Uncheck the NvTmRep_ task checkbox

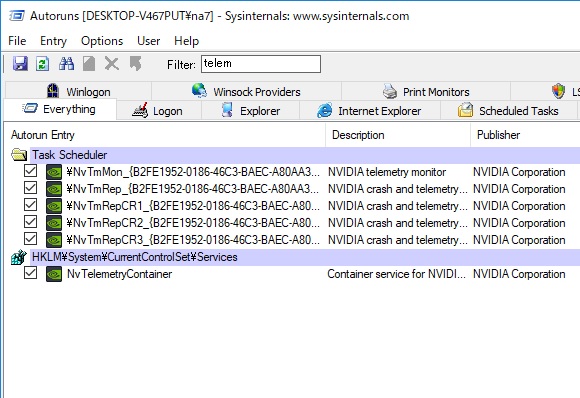pyautogui.click(x=30, y=188)
